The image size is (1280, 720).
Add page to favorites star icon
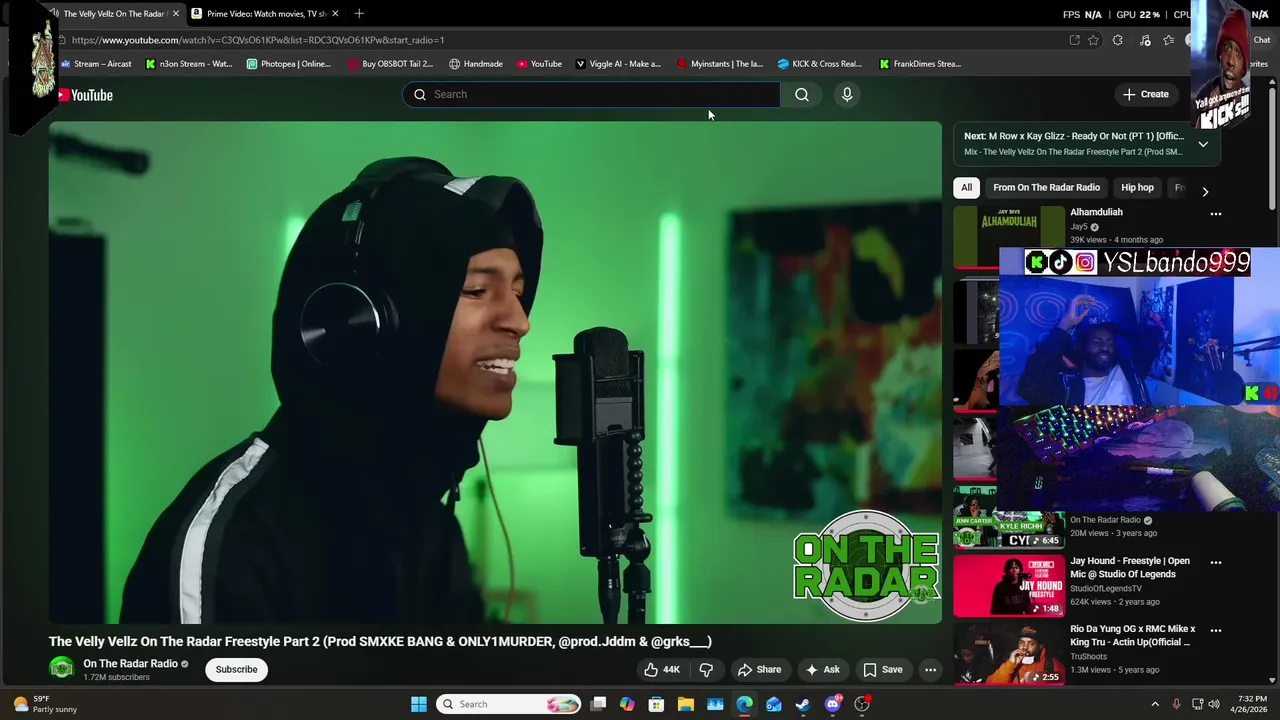click(x=1093, y=40)
